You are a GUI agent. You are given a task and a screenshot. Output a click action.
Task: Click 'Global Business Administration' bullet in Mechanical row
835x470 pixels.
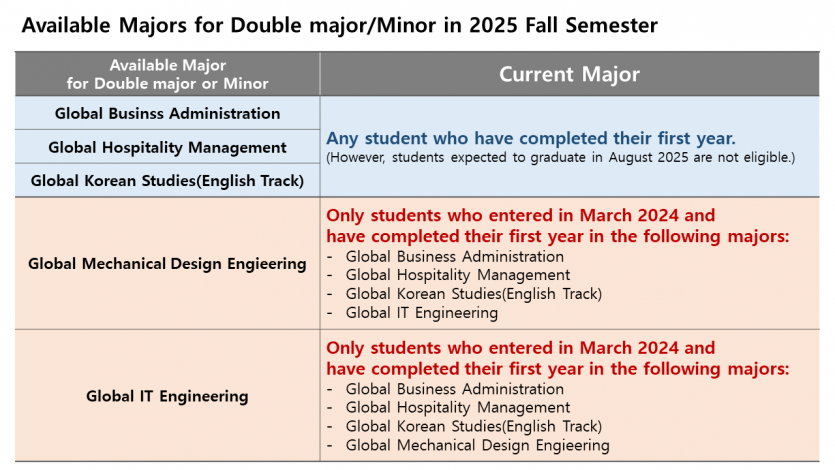[x=455, y=257]
